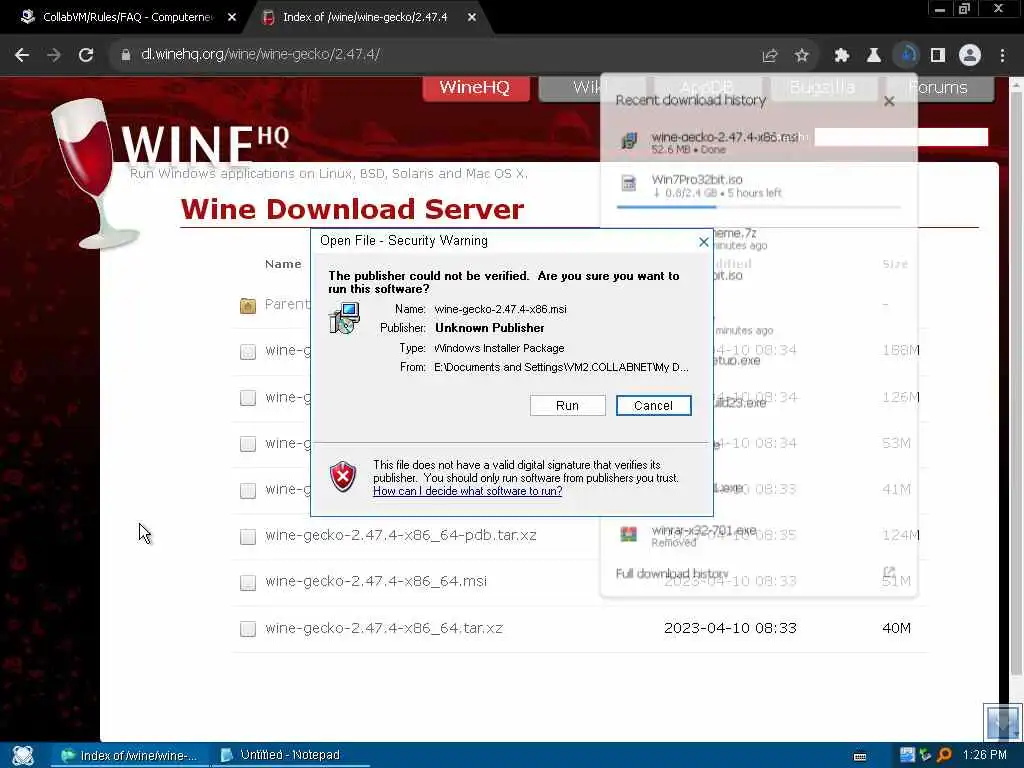Click the downloads icon in Chrome toolbar
The image size is (1024, 768).
(x=906, y=56)
